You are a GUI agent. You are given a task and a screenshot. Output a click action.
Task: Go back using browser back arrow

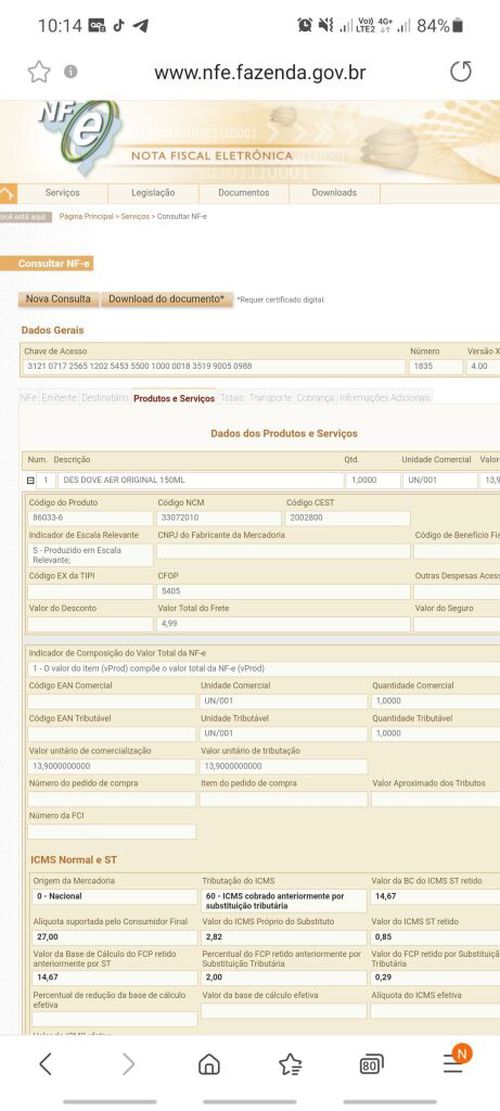[x=45, y=1064]
